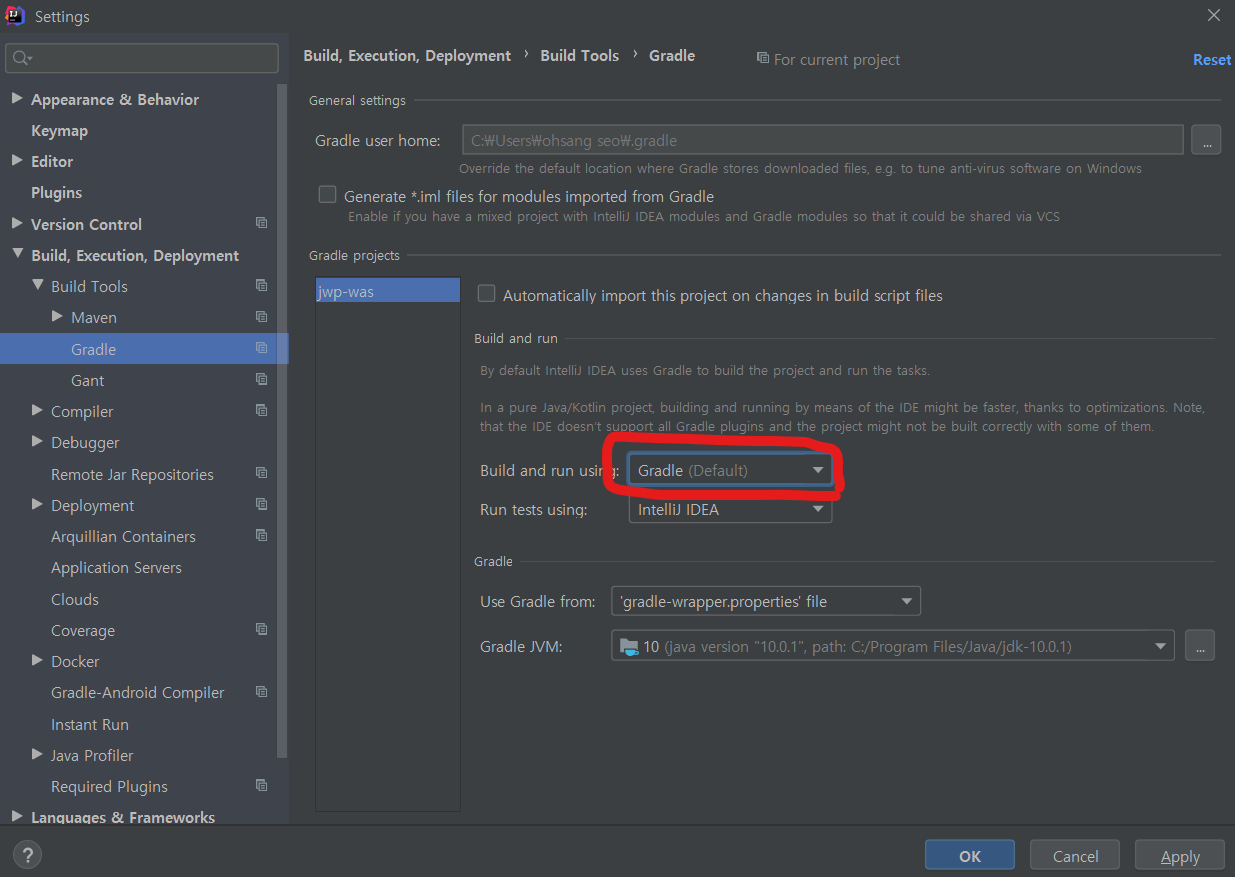
Task: Click project-level icon next to Gradle-Android Compiler
Action: tap(261, 692)
